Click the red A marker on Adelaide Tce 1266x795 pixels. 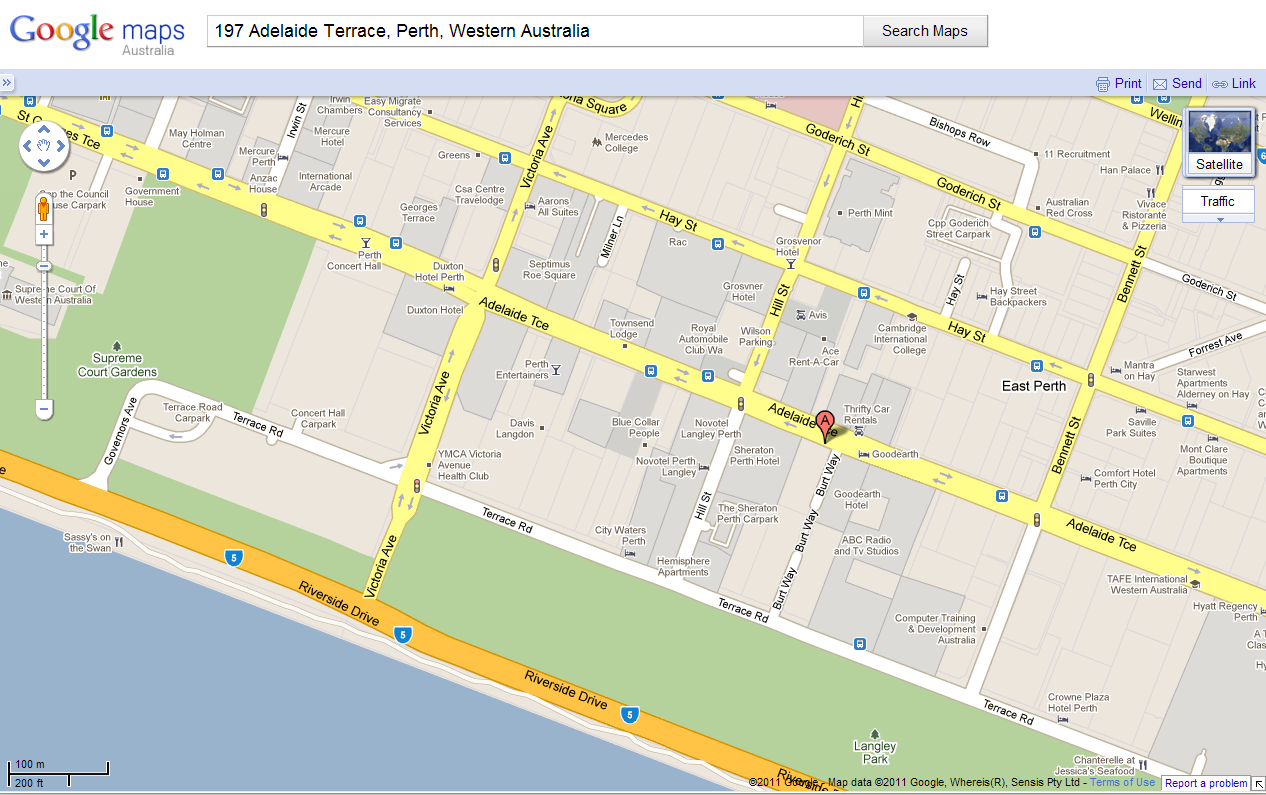pyautogui.click(x=825, y=426)
